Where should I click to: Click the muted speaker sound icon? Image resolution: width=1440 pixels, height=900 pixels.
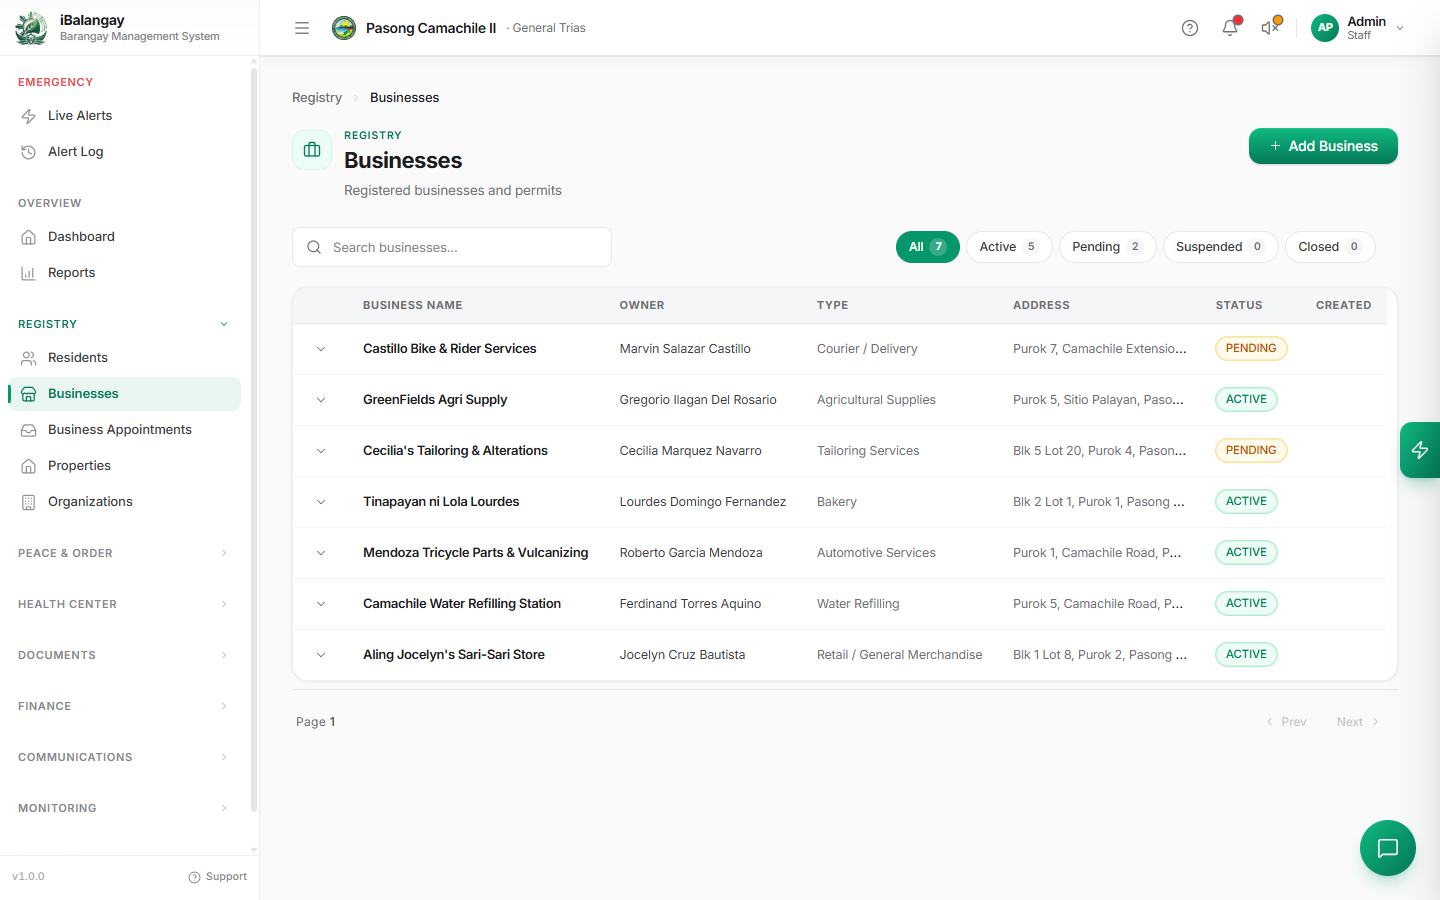(1270, 28)
